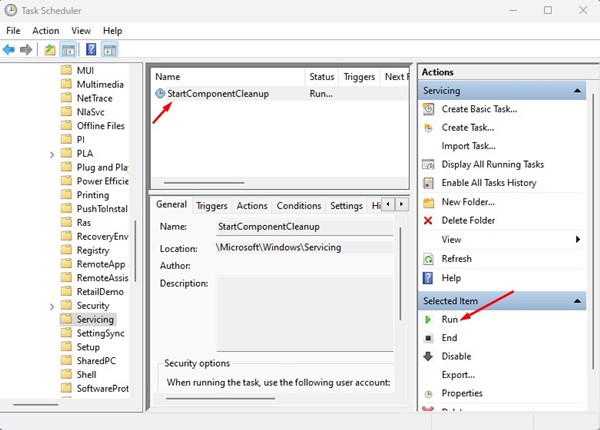The height and width of the screenshot is (430, 600).
Task: Select the Security folder in tree
Action: (93, 305)
